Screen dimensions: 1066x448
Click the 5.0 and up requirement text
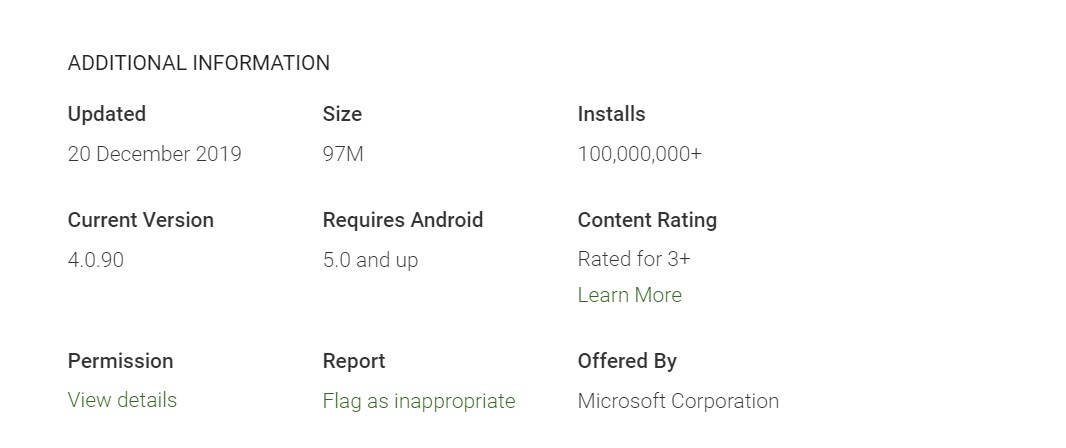[371, 260]
